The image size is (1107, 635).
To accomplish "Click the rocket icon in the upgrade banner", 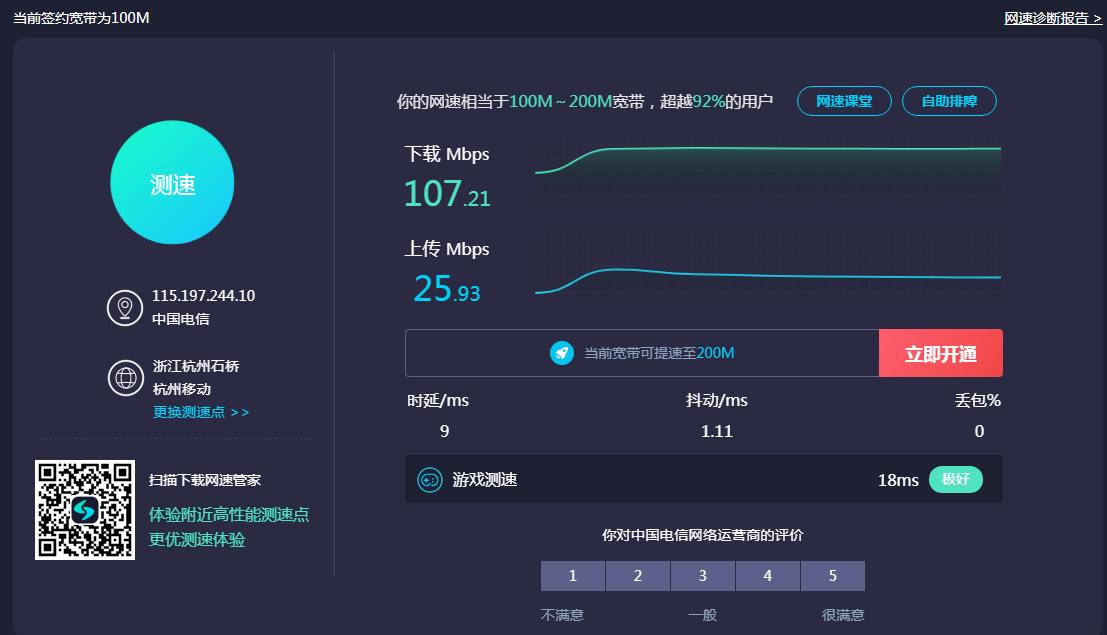I will [562, 353].
